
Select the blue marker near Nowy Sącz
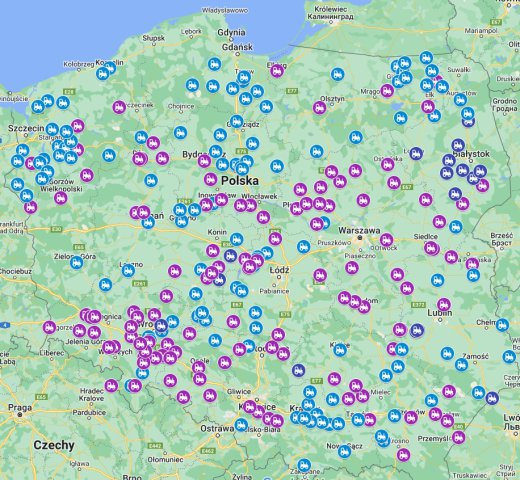click(x=344, y=452)
